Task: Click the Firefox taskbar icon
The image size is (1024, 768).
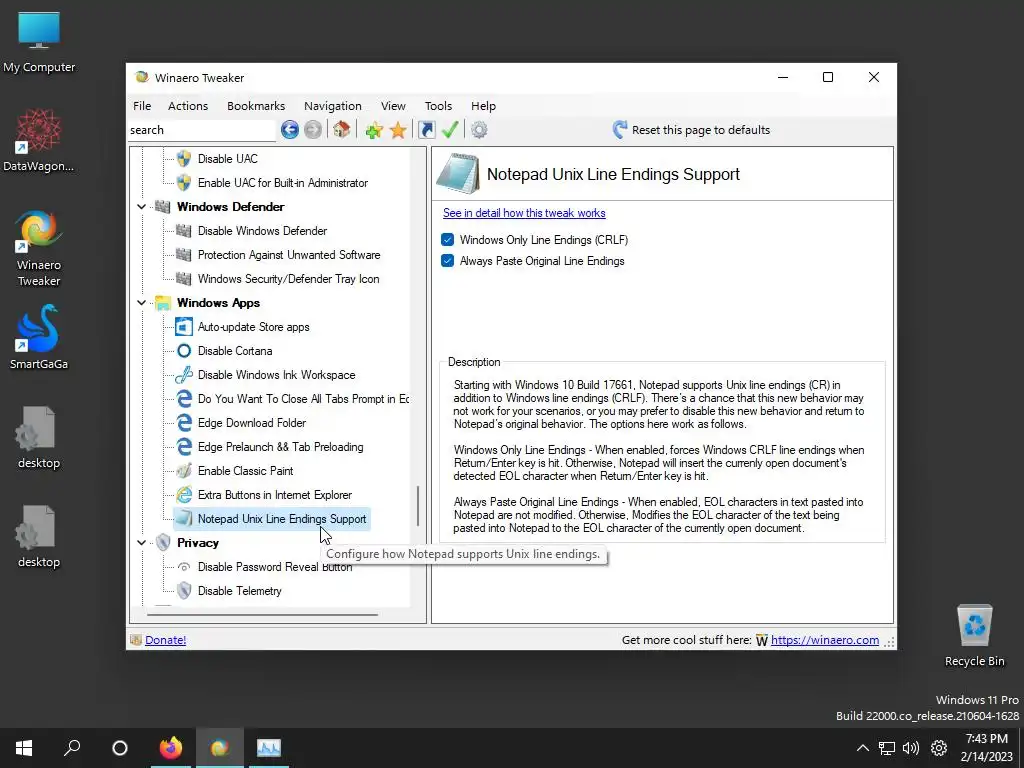Action: click(x=170, y=748)
